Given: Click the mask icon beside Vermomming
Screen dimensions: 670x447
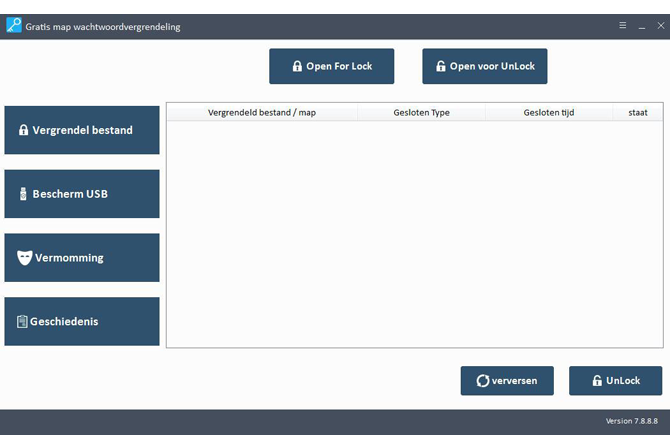Looking at the screenshot, I should point(25,258).
